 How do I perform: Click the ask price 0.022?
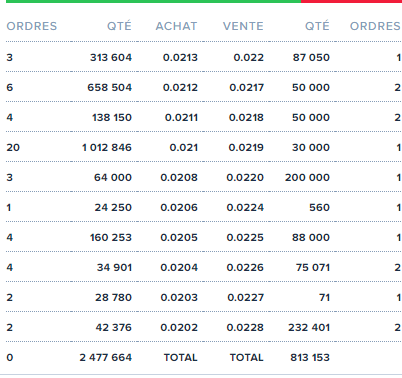[x=248, y=58]
